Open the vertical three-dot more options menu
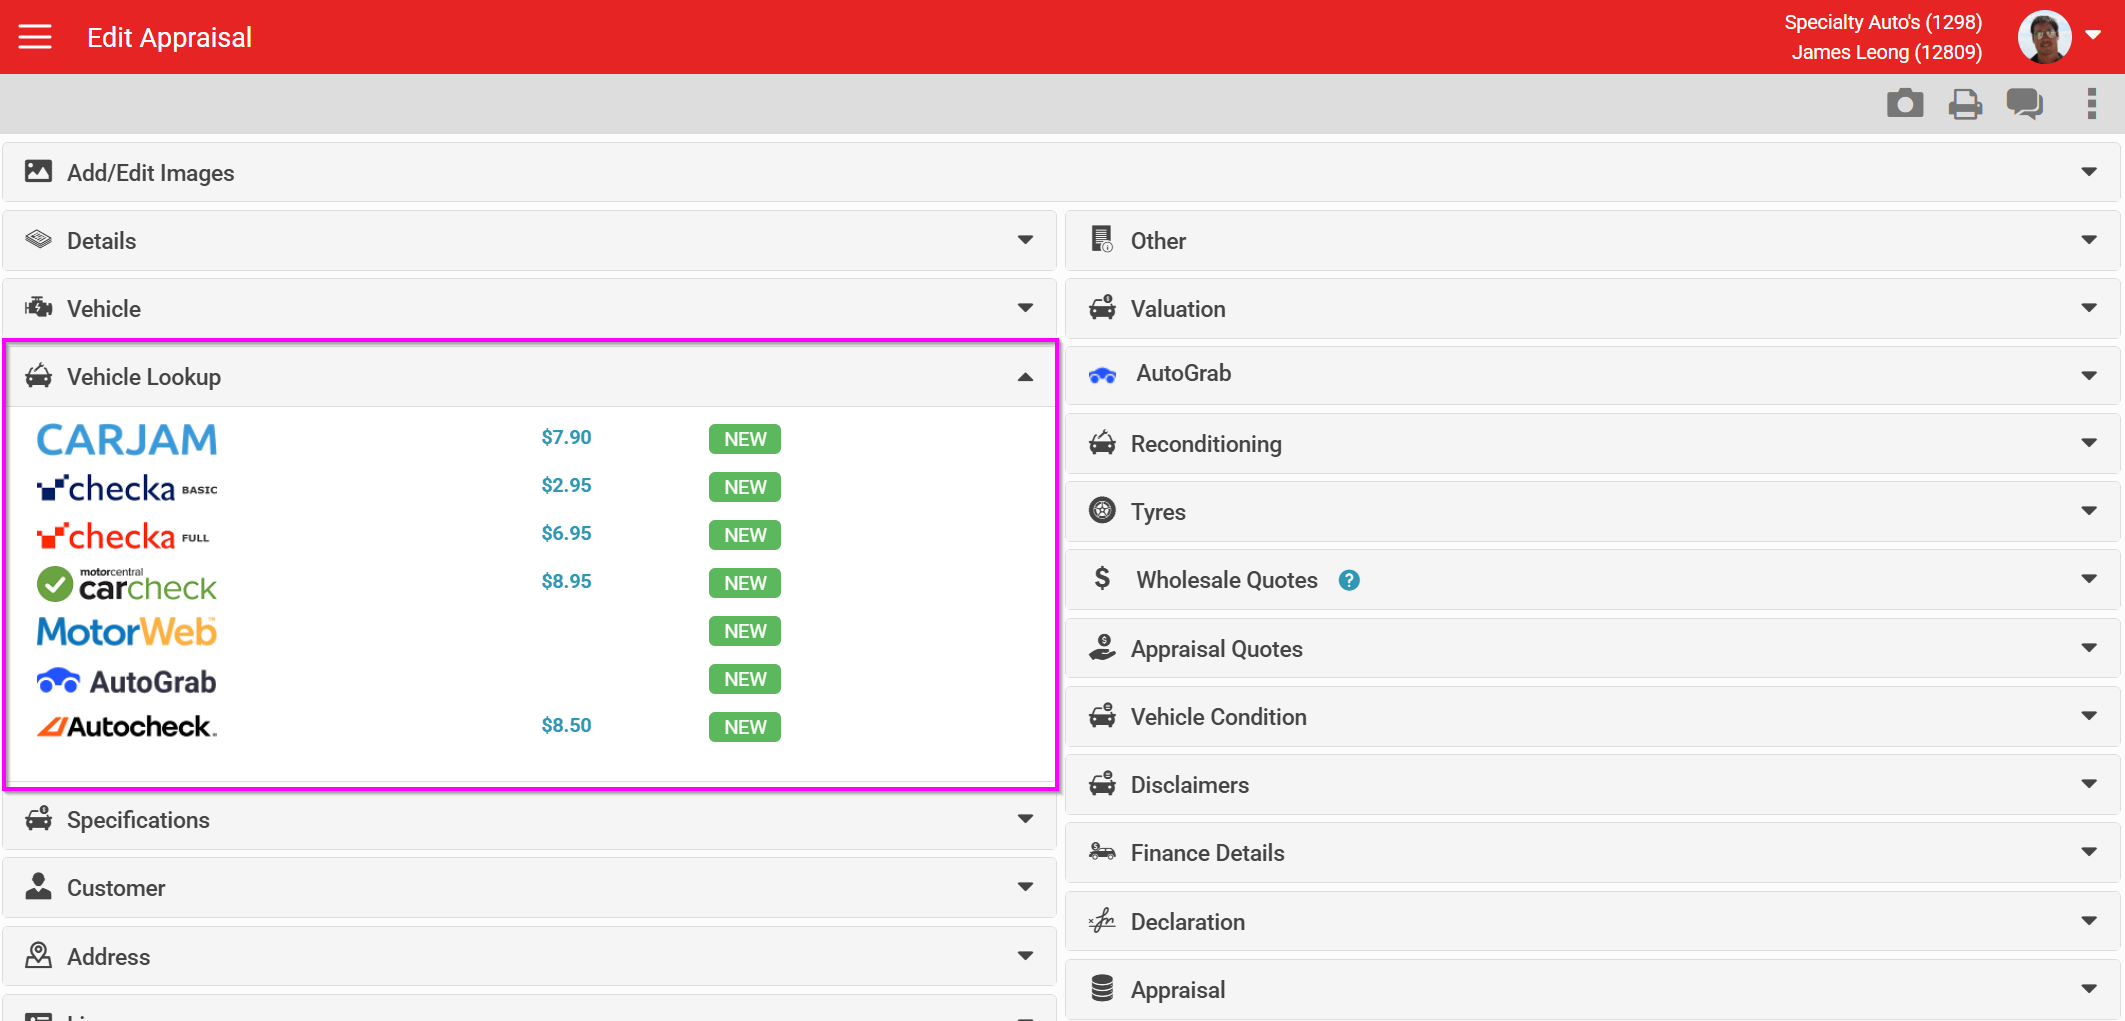This screenshot has width=2125, height=1021. coord(2091,103)
